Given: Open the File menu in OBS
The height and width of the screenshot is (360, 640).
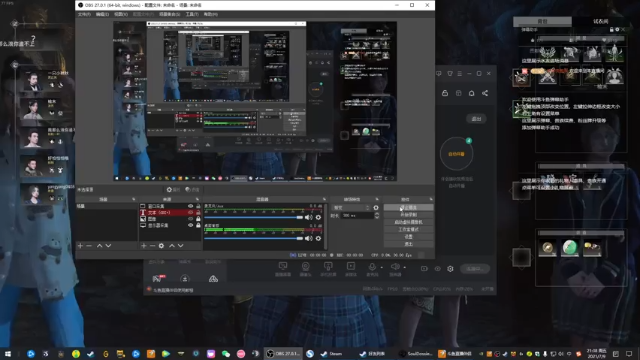Looking at the screenshot, I should [x=84, y=14].
